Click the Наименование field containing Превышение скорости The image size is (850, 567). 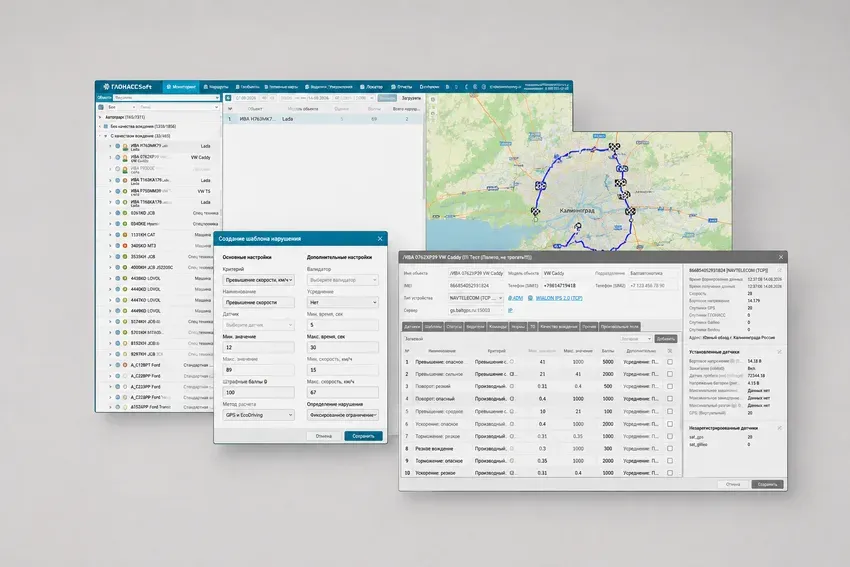(259, 302)
